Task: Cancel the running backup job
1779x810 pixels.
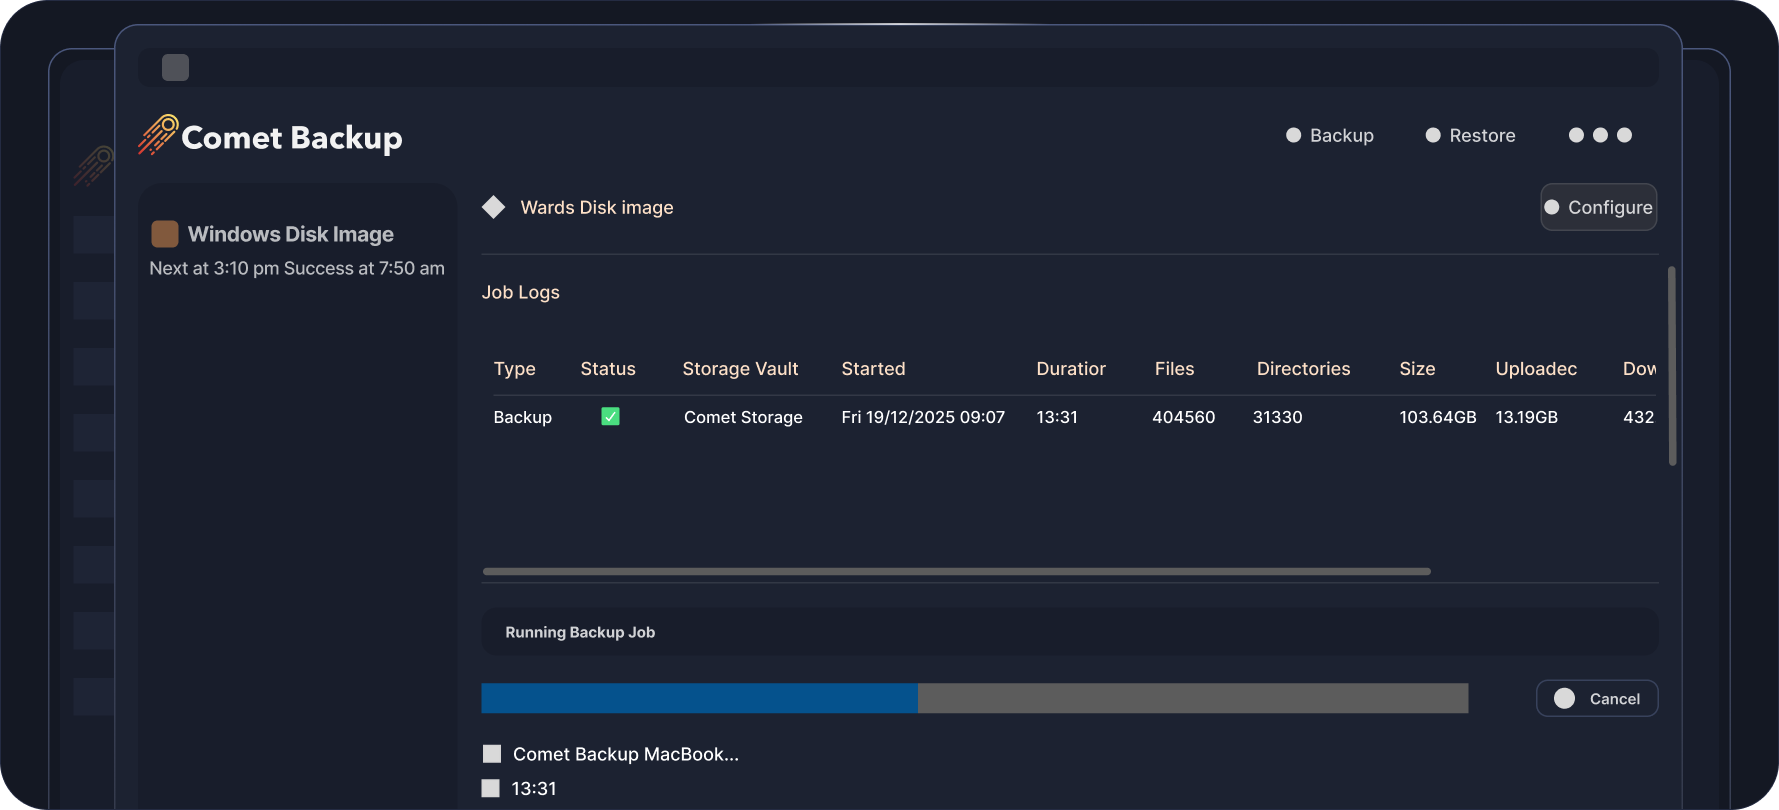Action: tap(1597, 699)
